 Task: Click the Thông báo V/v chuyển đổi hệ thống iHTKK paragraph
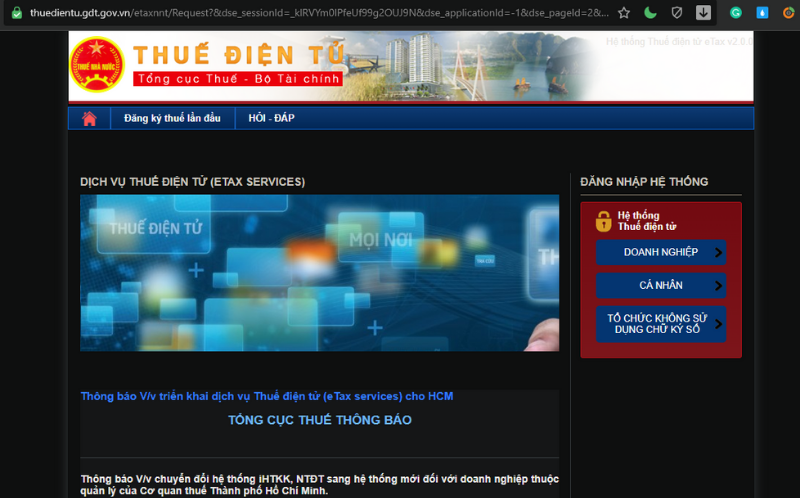320,485
